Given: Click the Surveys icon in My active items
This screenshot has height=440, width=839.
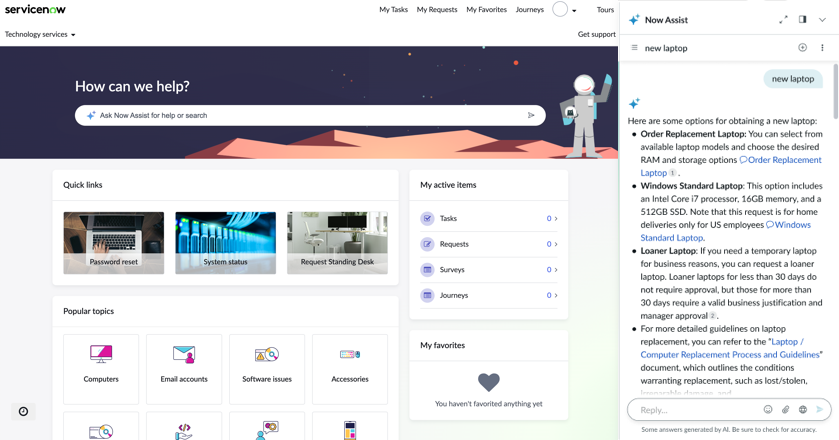Looking at the screenshot, I should click(x=427, y=270).
